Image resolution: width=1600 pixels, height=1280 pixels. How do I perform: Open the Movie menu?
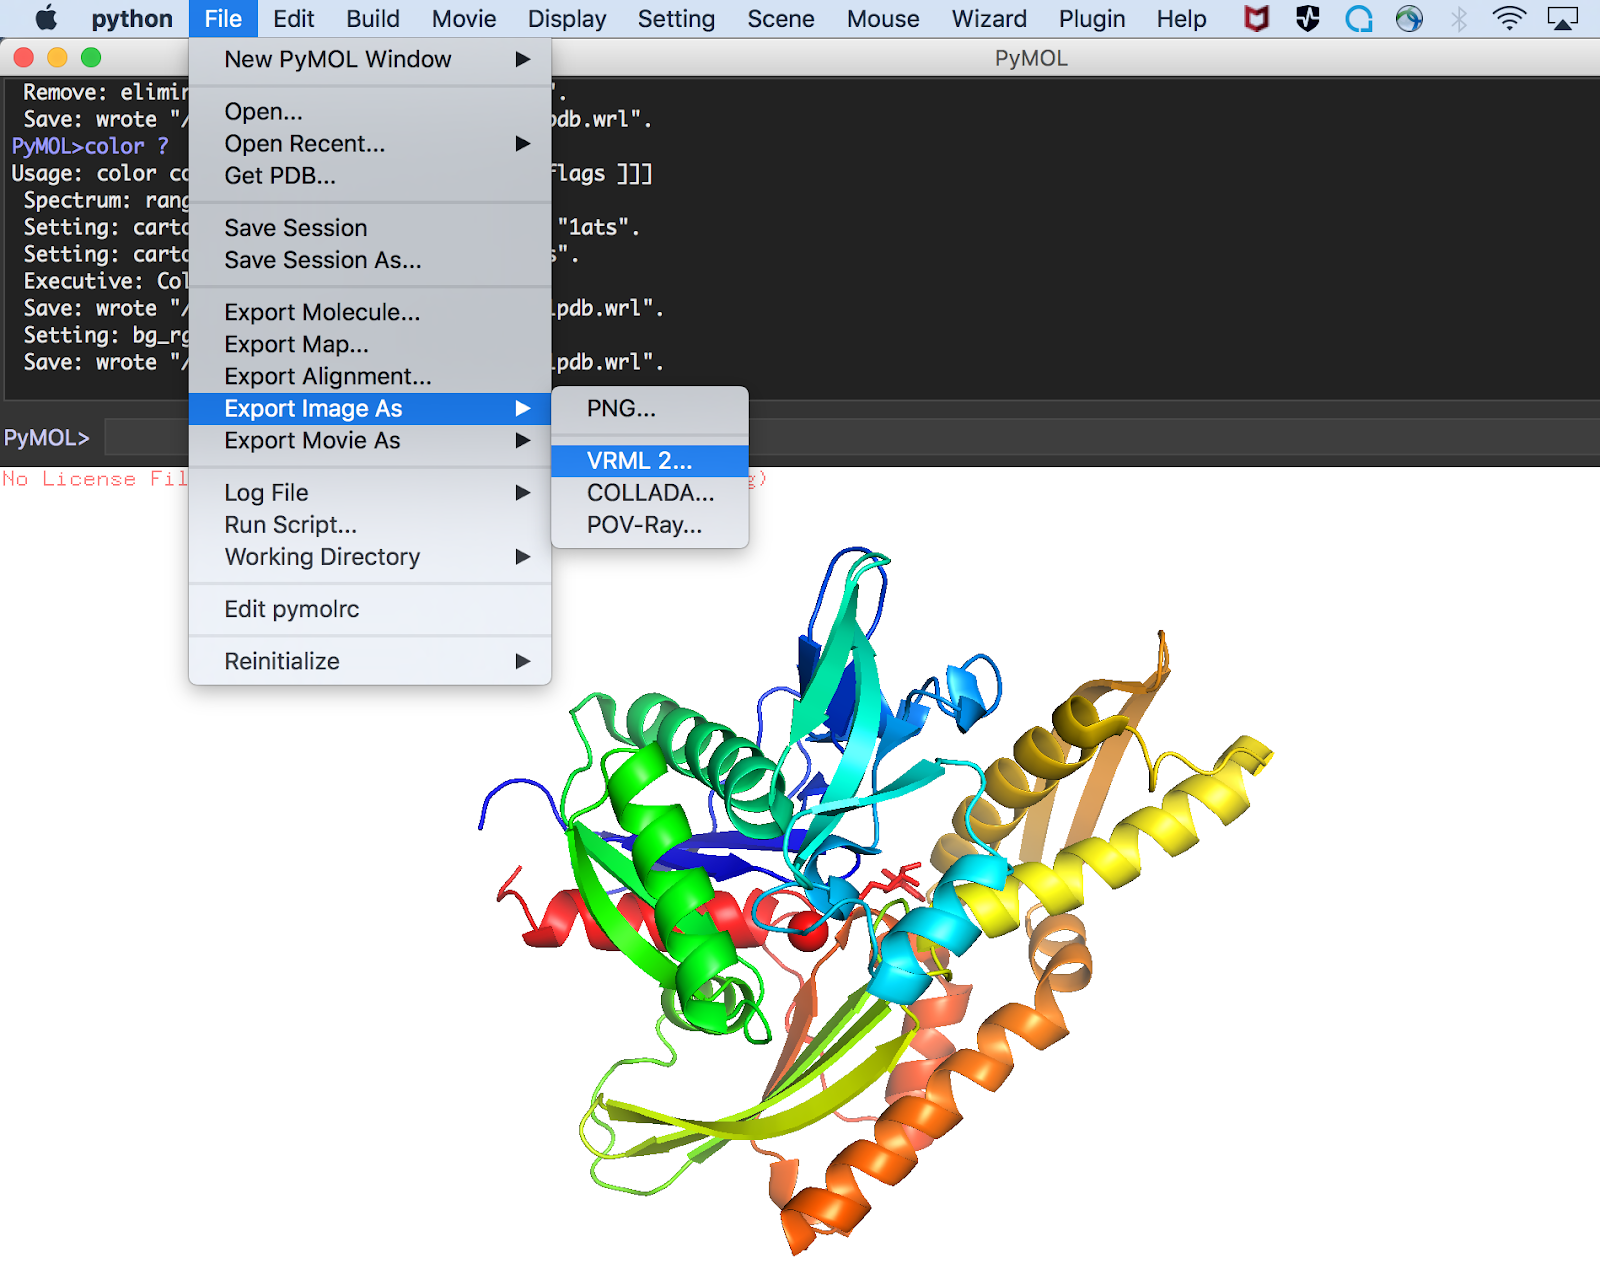[x=464, y=19]
